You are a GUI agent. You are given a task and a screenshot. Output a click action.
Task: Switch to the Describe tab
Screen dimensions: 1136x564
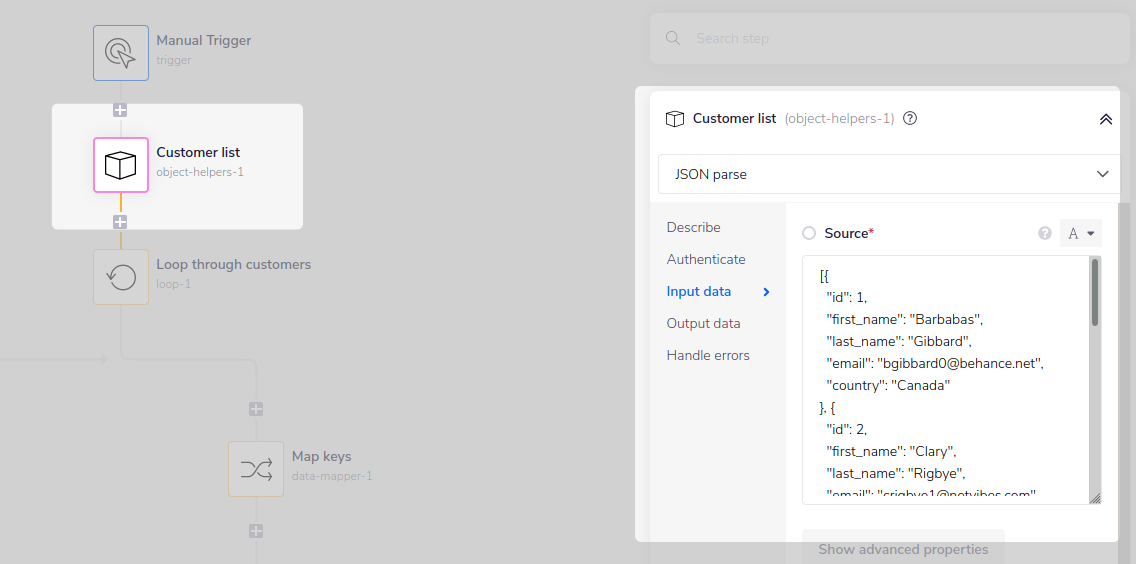click(693, 227)
